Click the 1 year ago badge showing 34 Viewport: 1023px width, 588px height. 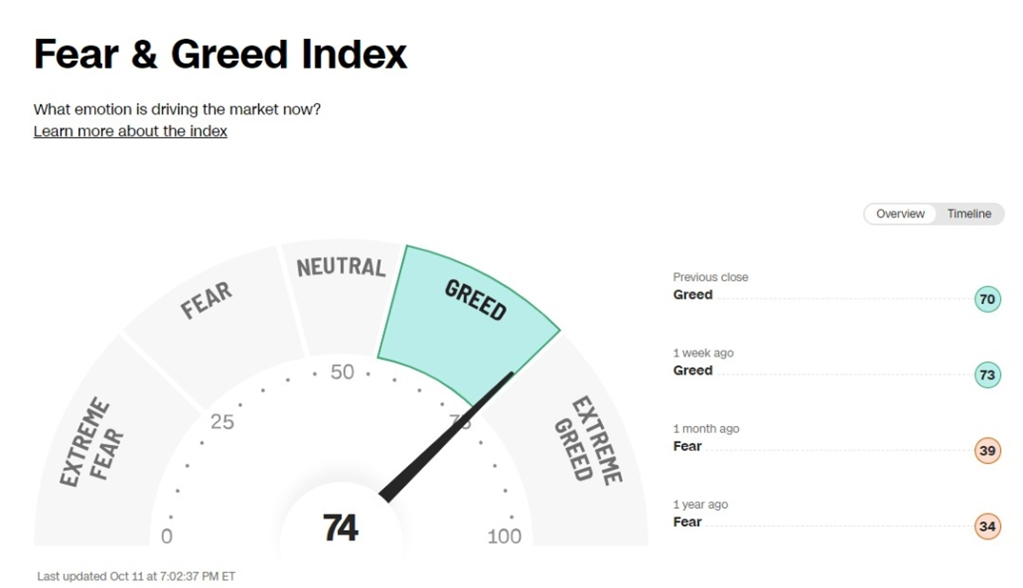987,526
